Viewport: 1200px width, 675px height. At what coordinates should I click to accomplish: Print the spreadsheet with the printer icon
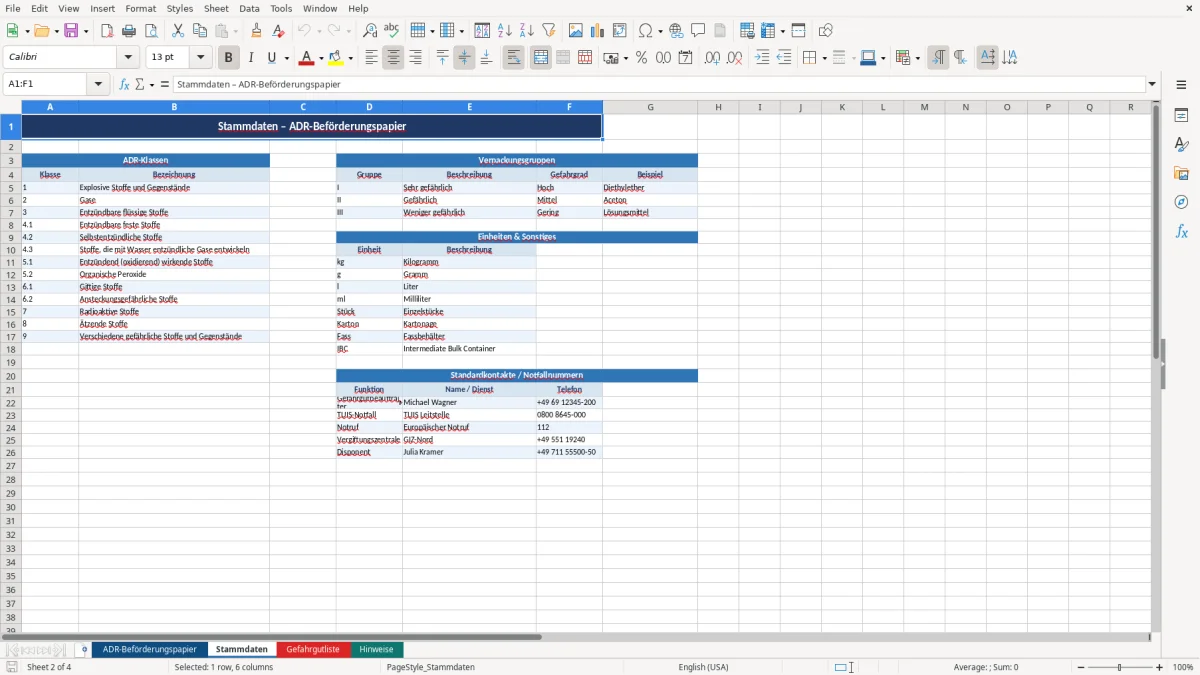point(129,31)
